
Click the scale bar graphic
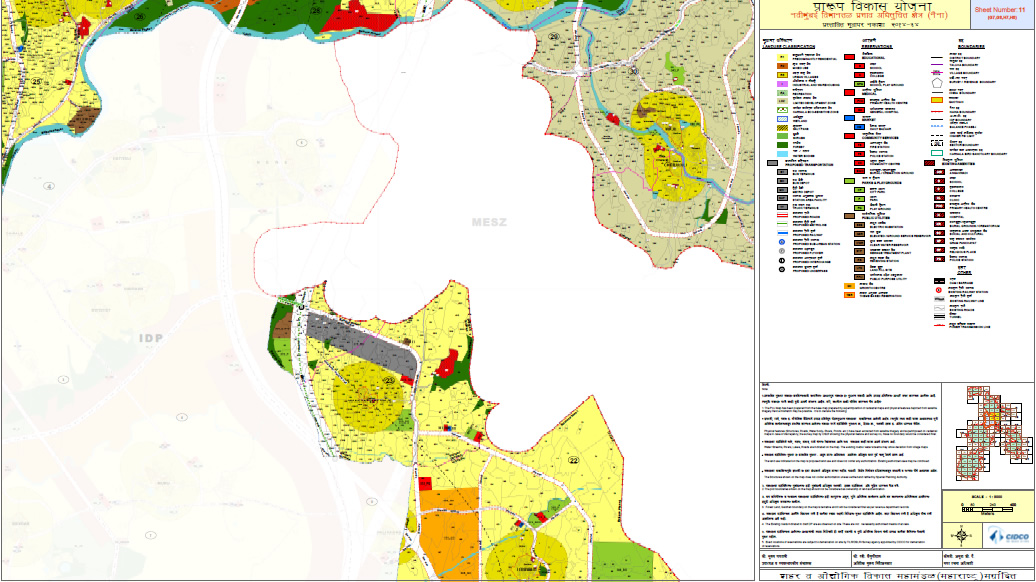pyautogui.click(x=987, y=509)
